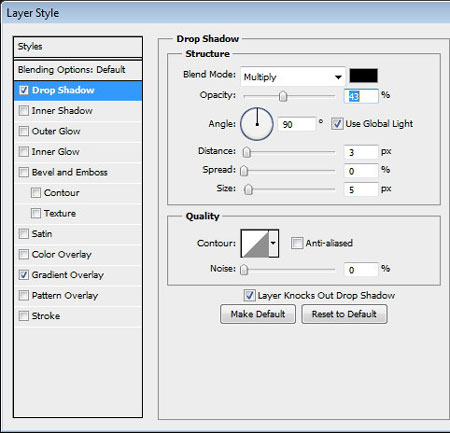This screenshot has height=433, width=450.
Task: Click the Make Default button
Action: point(258,314)
